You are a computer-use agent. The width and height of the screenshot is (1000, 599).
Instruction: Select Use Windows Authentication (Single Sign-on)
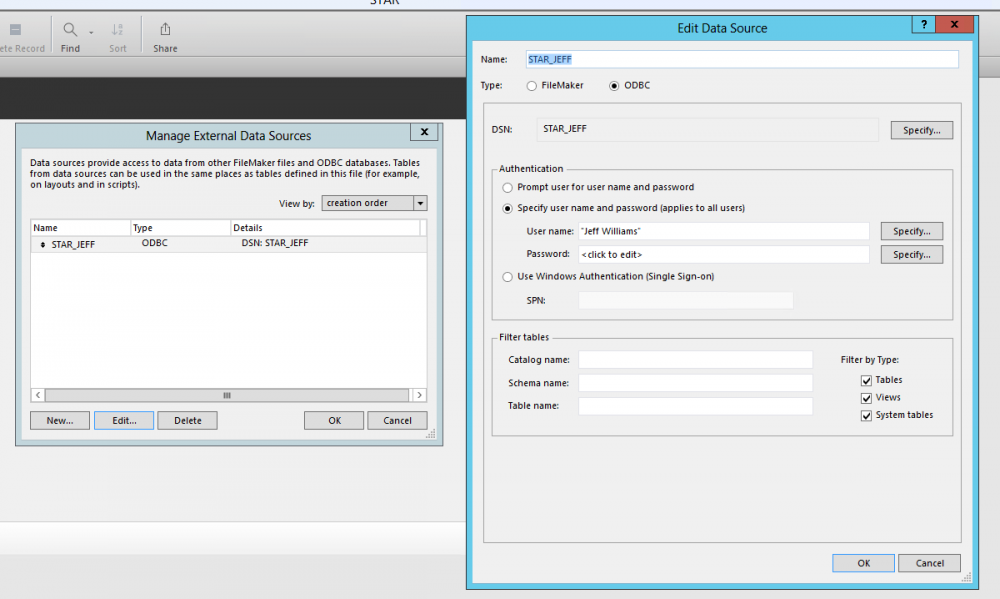click(x=508, y=277)
